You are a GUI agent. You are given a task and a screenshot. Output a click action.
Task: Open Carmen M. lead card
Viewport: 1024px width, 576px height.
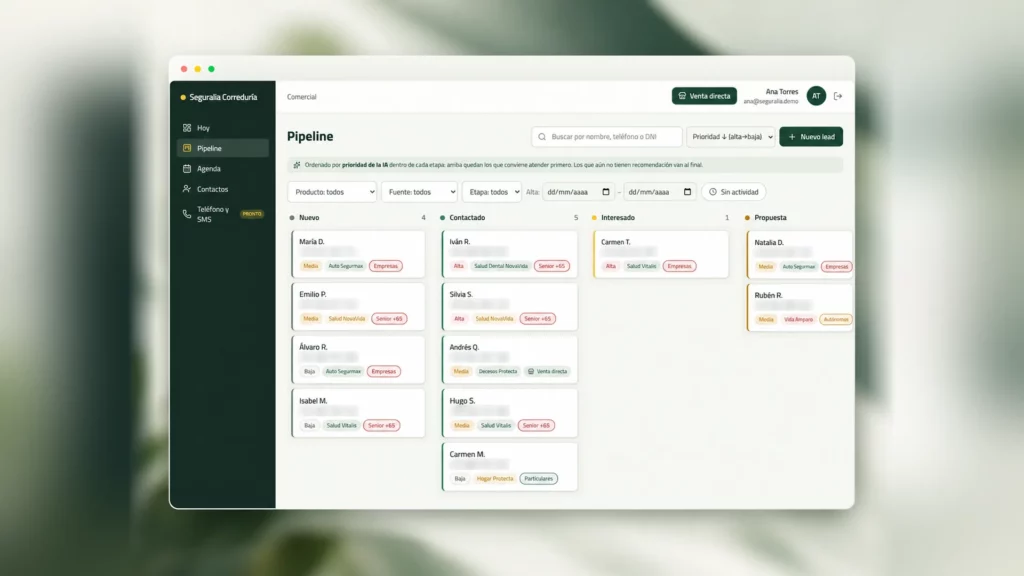pyautogui.click(x=509, y=467)
